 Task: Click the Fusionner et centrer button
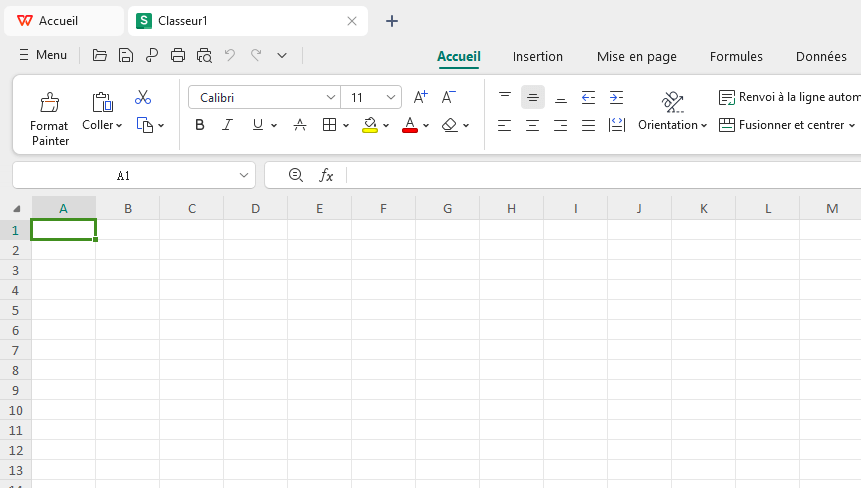pos(781,125)
